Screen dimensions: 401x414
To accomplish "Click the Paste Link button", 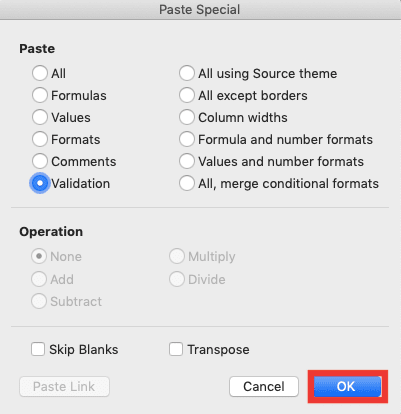I will pyautogui.click(x=64, y=386).
